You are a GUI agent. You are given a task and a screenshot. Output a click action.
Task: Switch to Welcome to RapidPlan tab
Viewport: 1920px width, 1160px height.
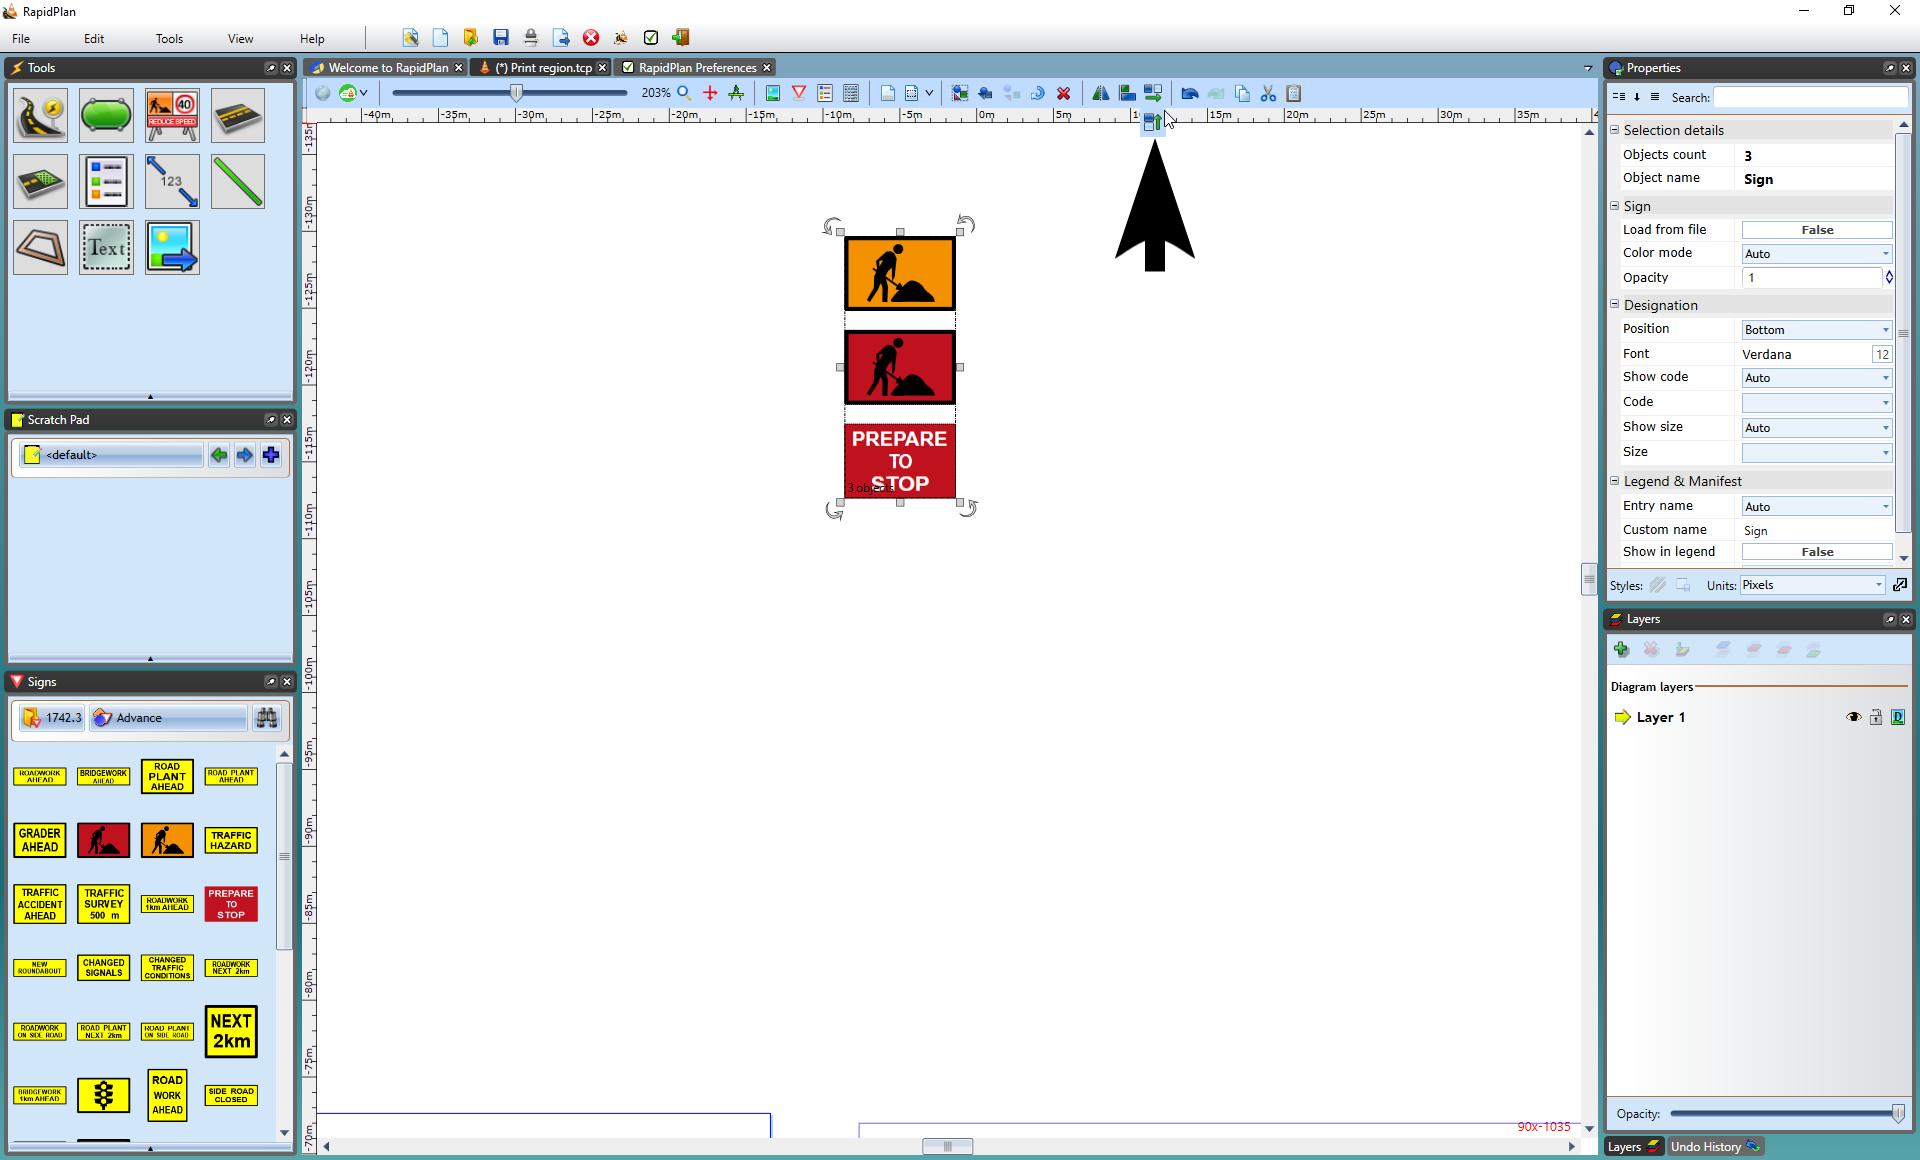(388, 68)
